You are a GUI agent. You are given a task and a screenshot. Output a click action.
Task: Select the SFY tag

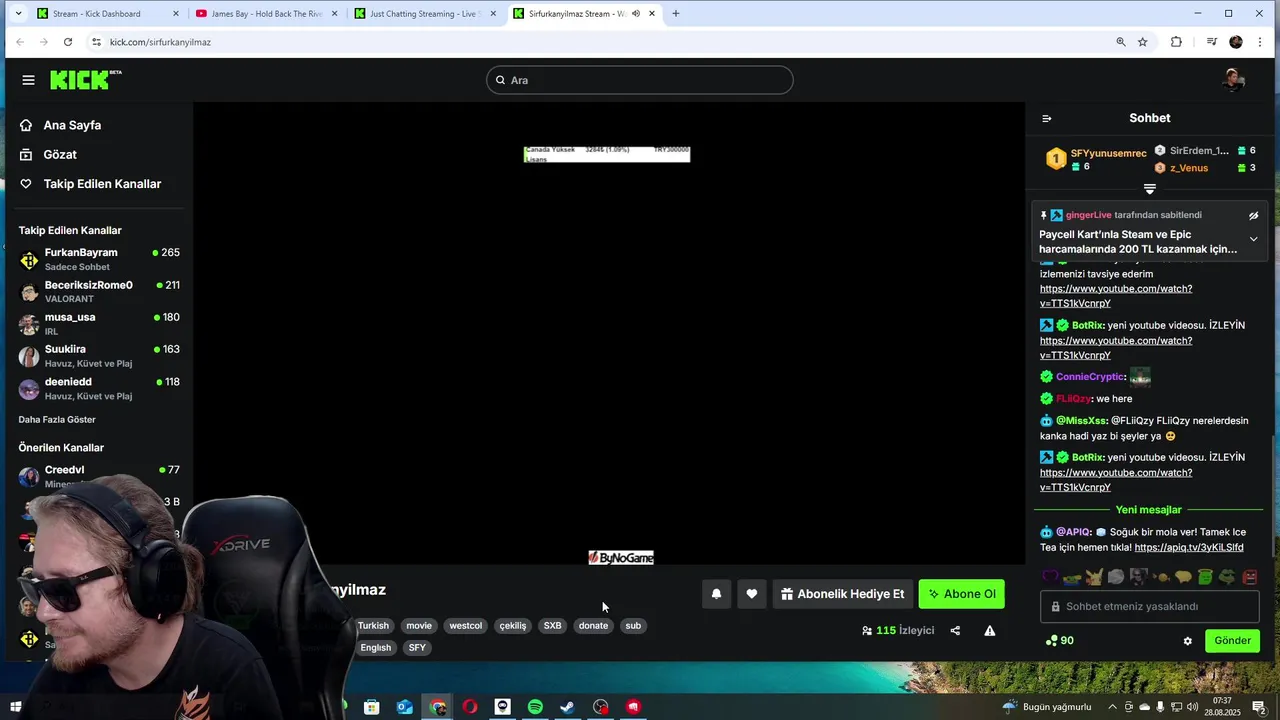point(417,648)
